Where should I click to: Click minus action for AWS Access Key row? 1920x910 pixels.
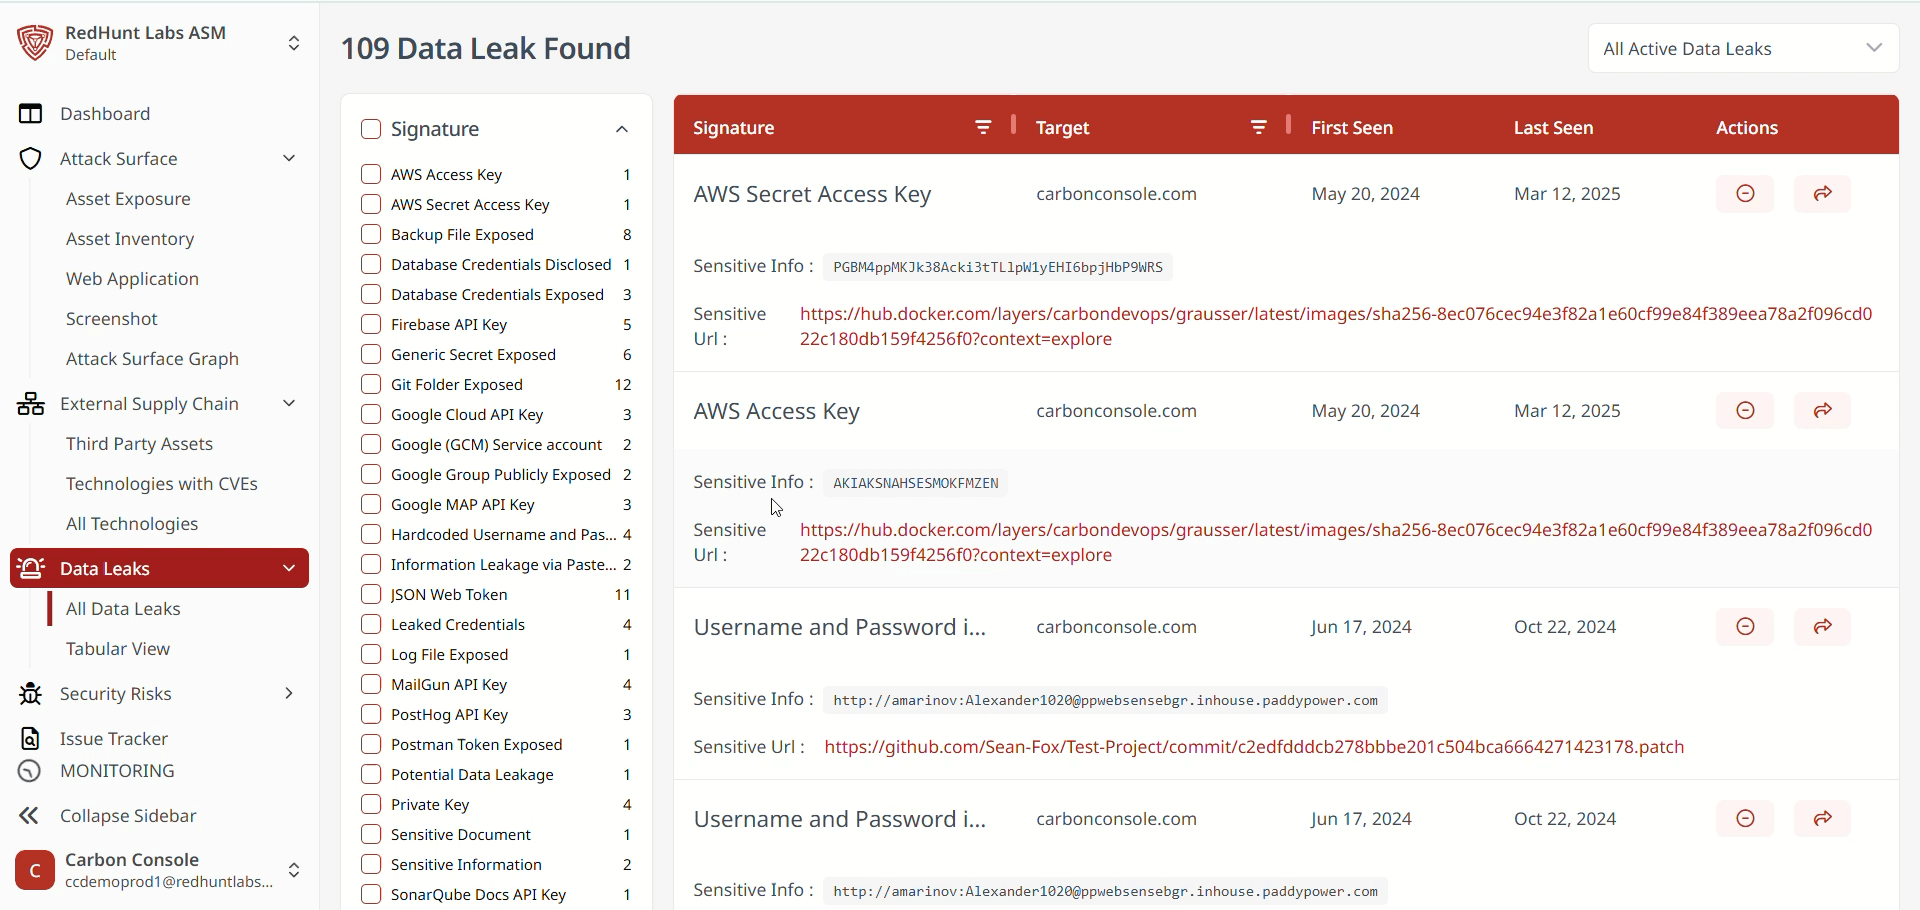[1745, 411]
